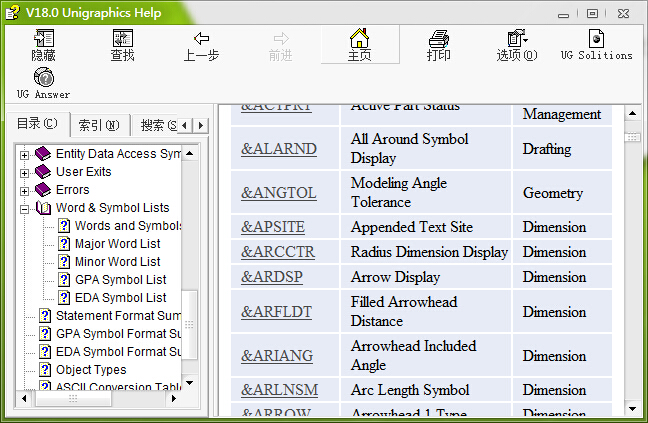Open the Options (选项) toolbar icon
The image size is (648, 423).
pyautogui.click(x=517, y=38)
